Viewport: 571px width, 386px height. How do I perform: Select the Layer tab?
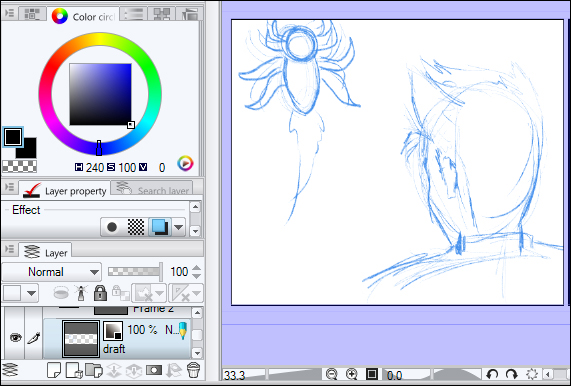coord(46,252)
